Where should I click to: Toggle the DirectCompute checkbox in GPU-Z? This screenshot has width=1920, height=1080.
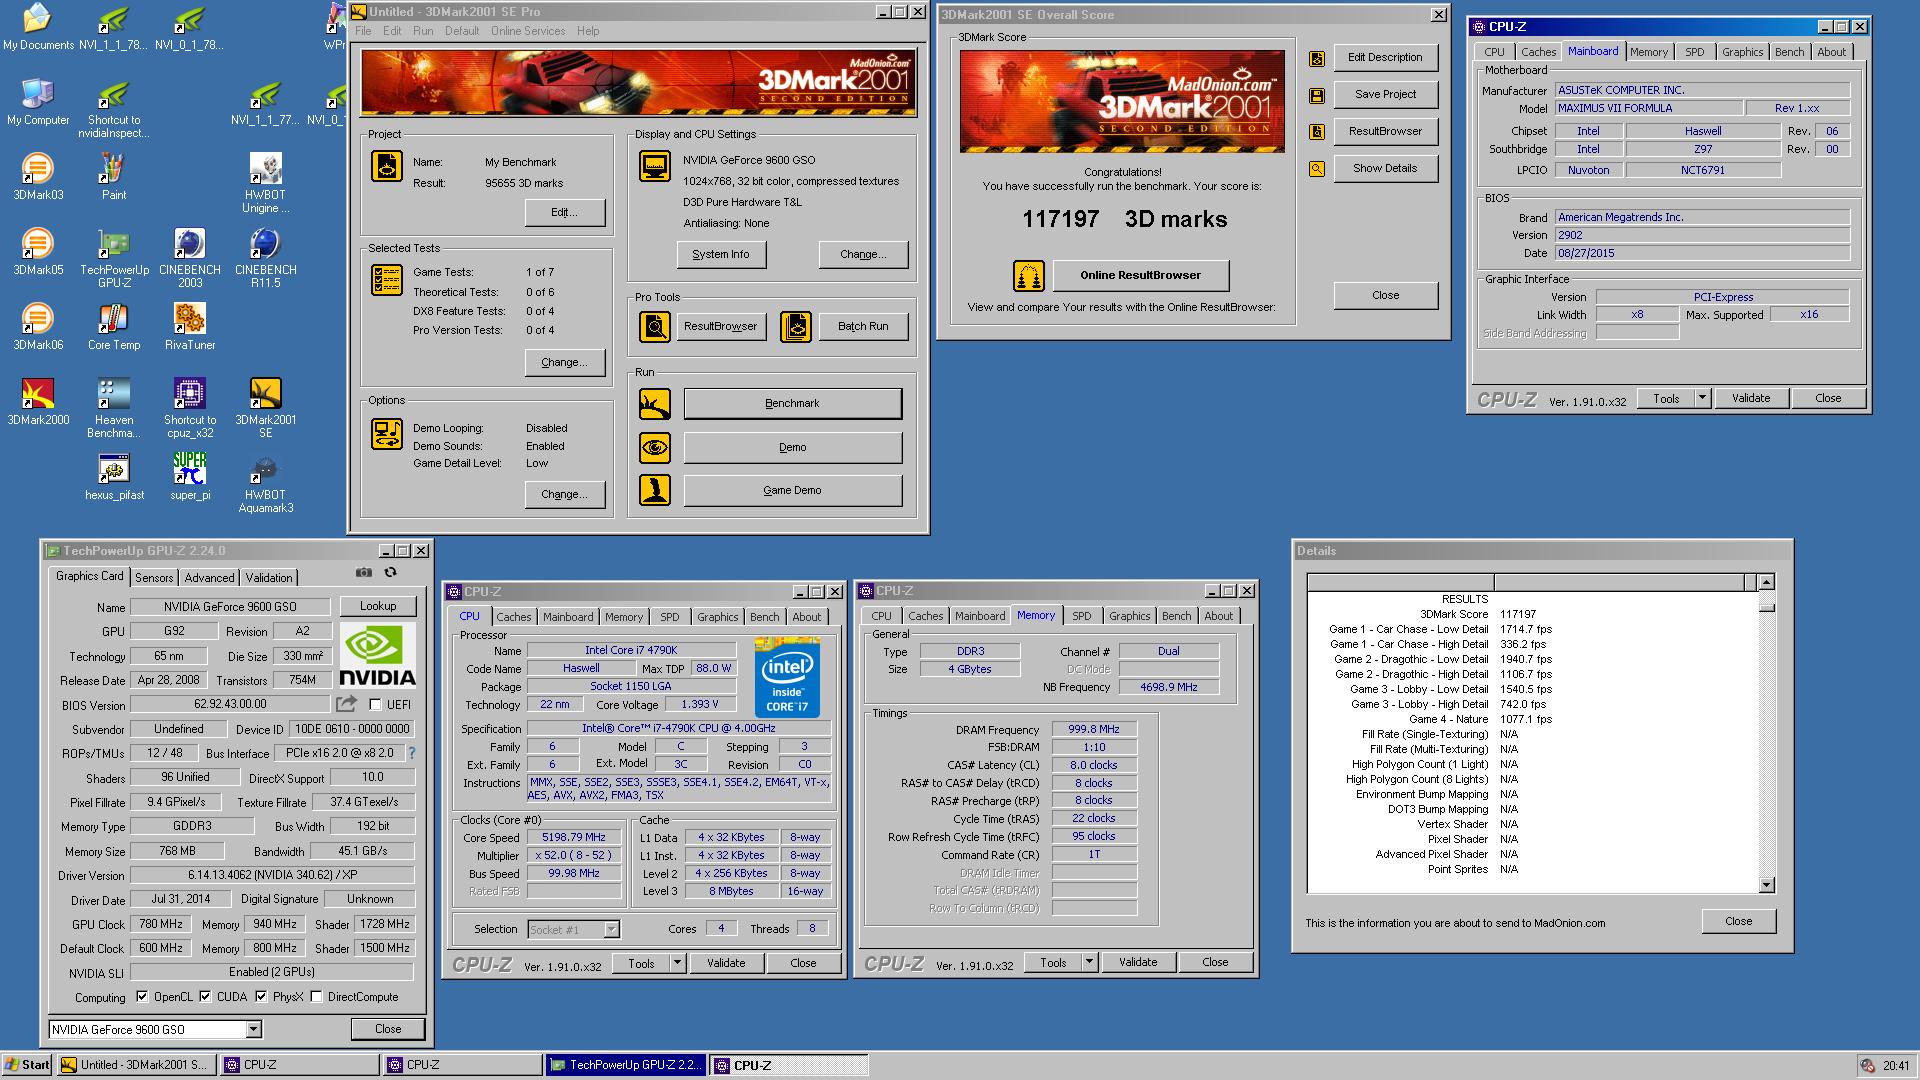coord(316,997)
